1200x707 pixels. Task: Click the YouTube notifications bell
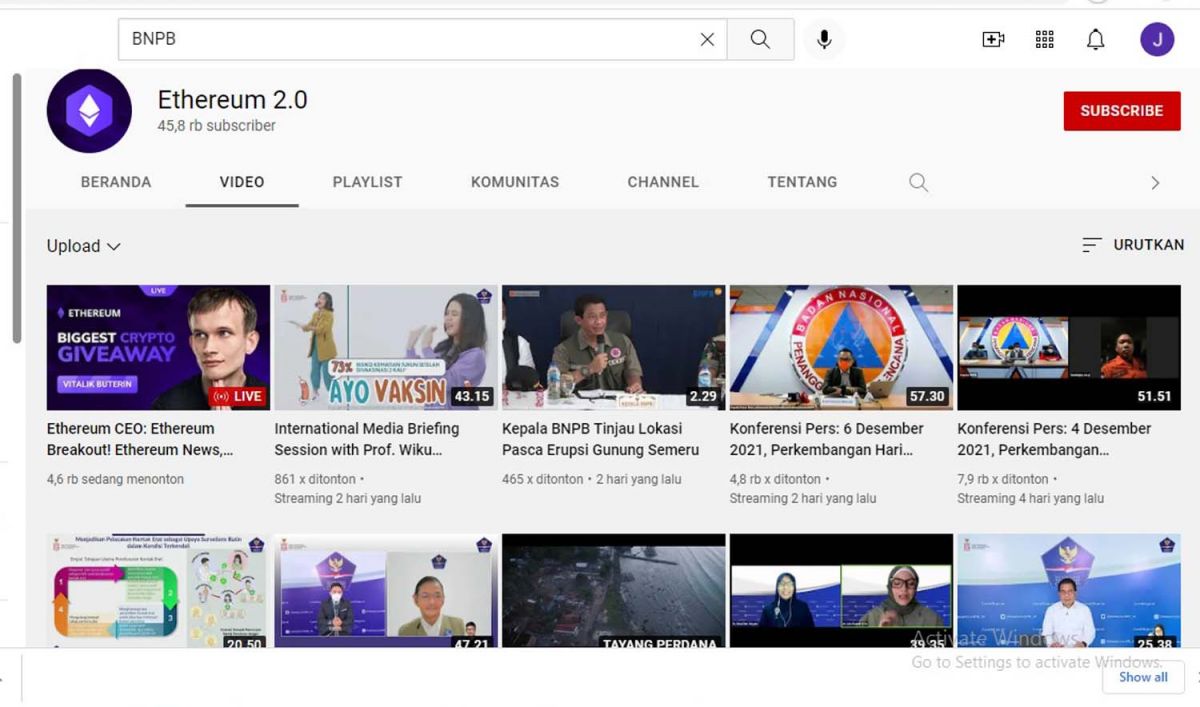[1095, 39]
